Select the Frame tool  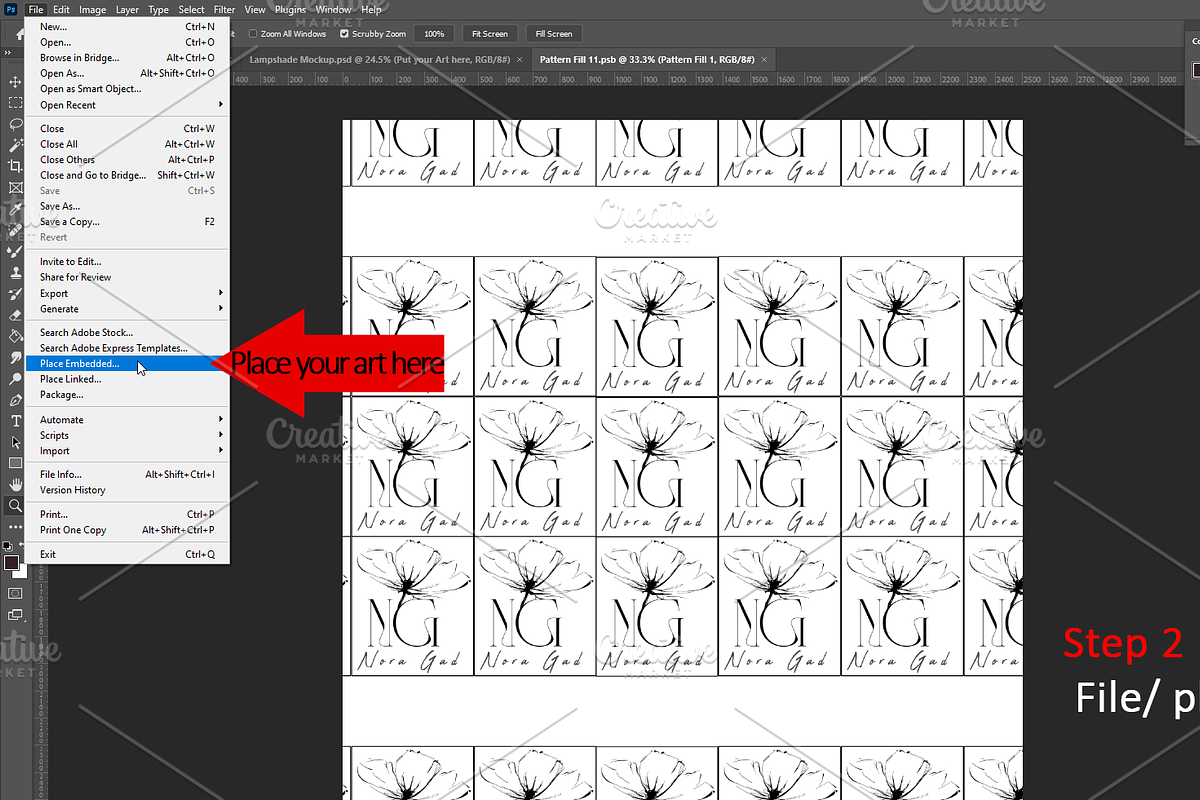coord(15,187)
